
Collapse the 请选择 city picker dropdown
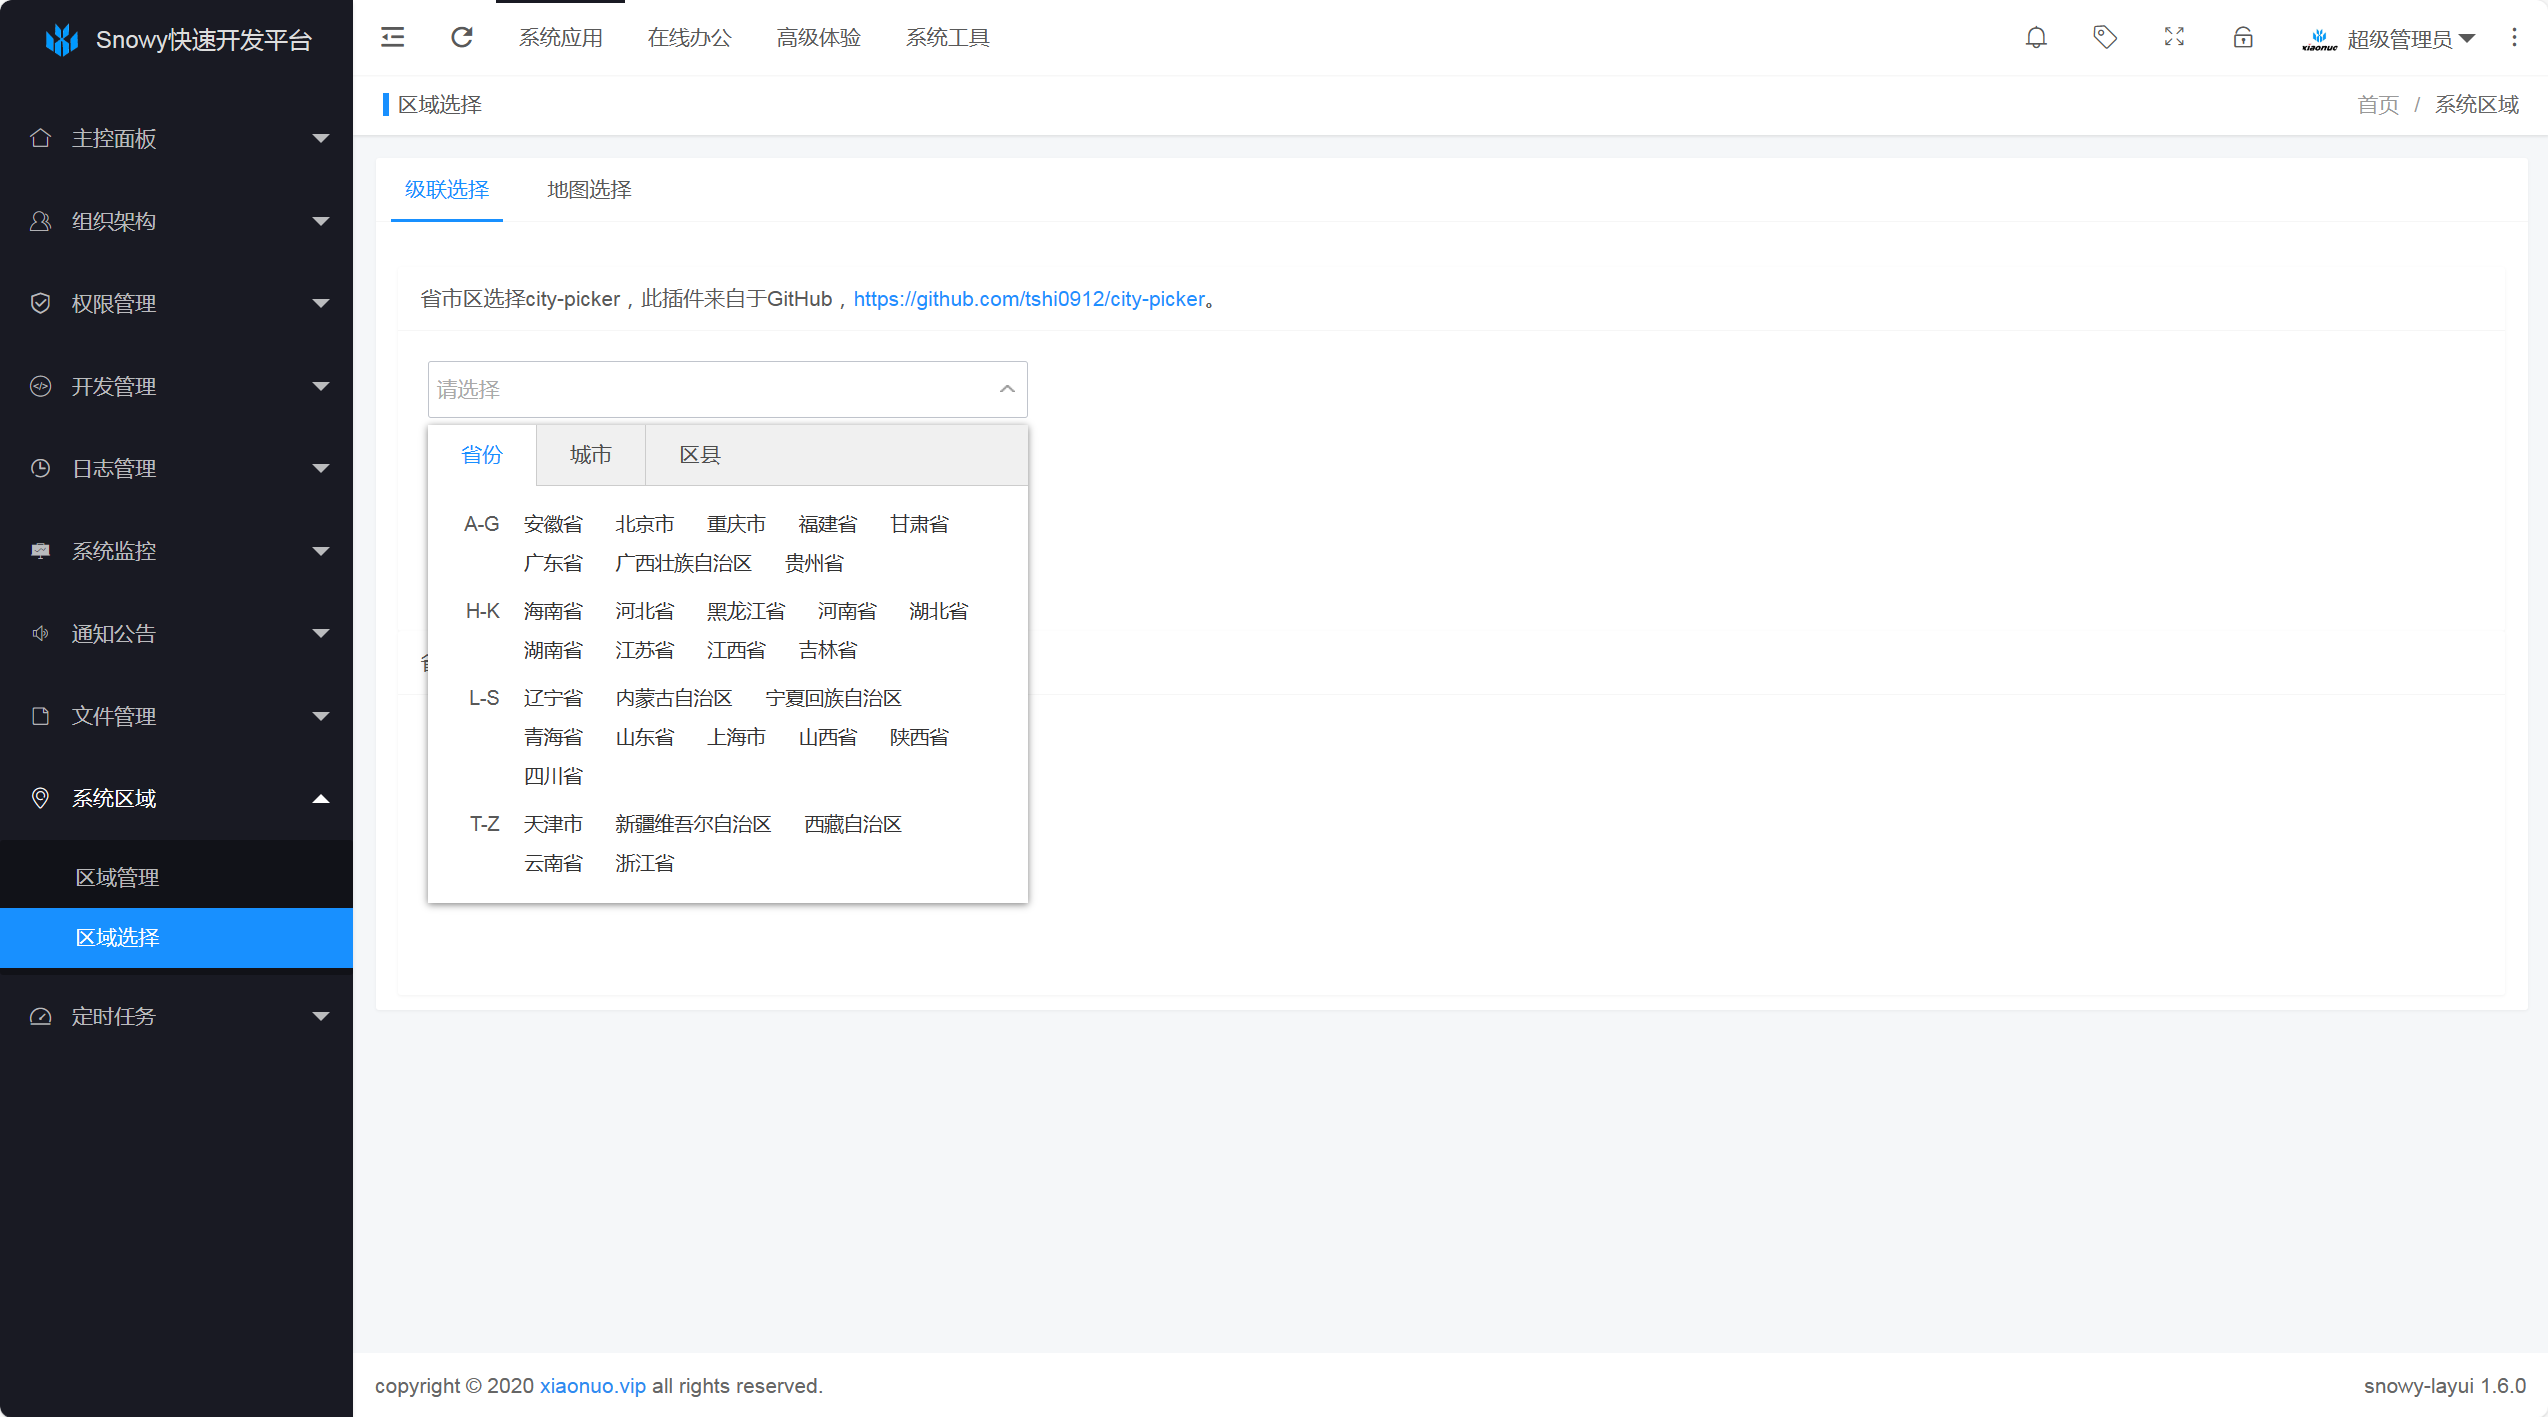pyautogui.click(x=1007, y=389)
